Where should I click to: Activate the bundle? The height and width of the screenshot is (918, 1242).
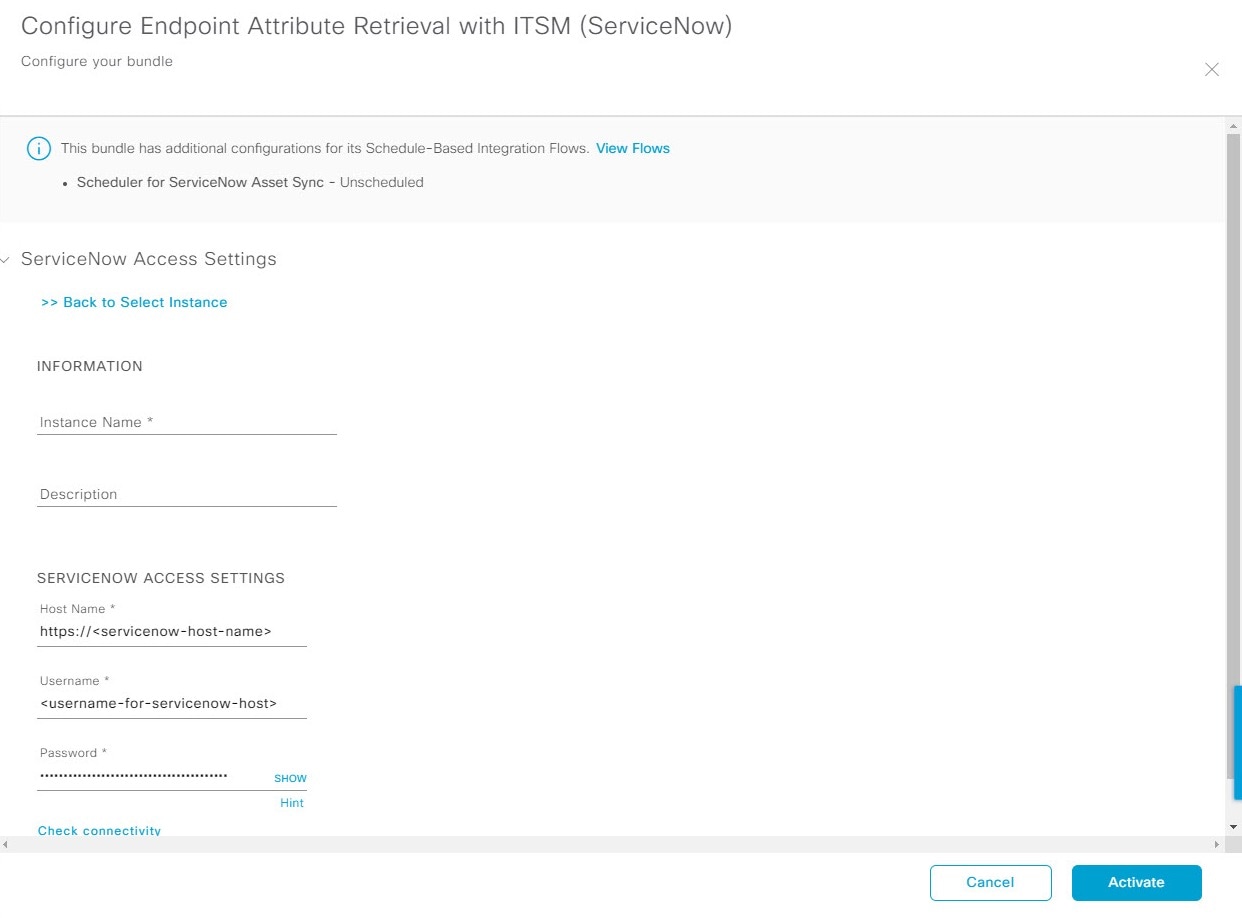click(x=1136, y=883)
